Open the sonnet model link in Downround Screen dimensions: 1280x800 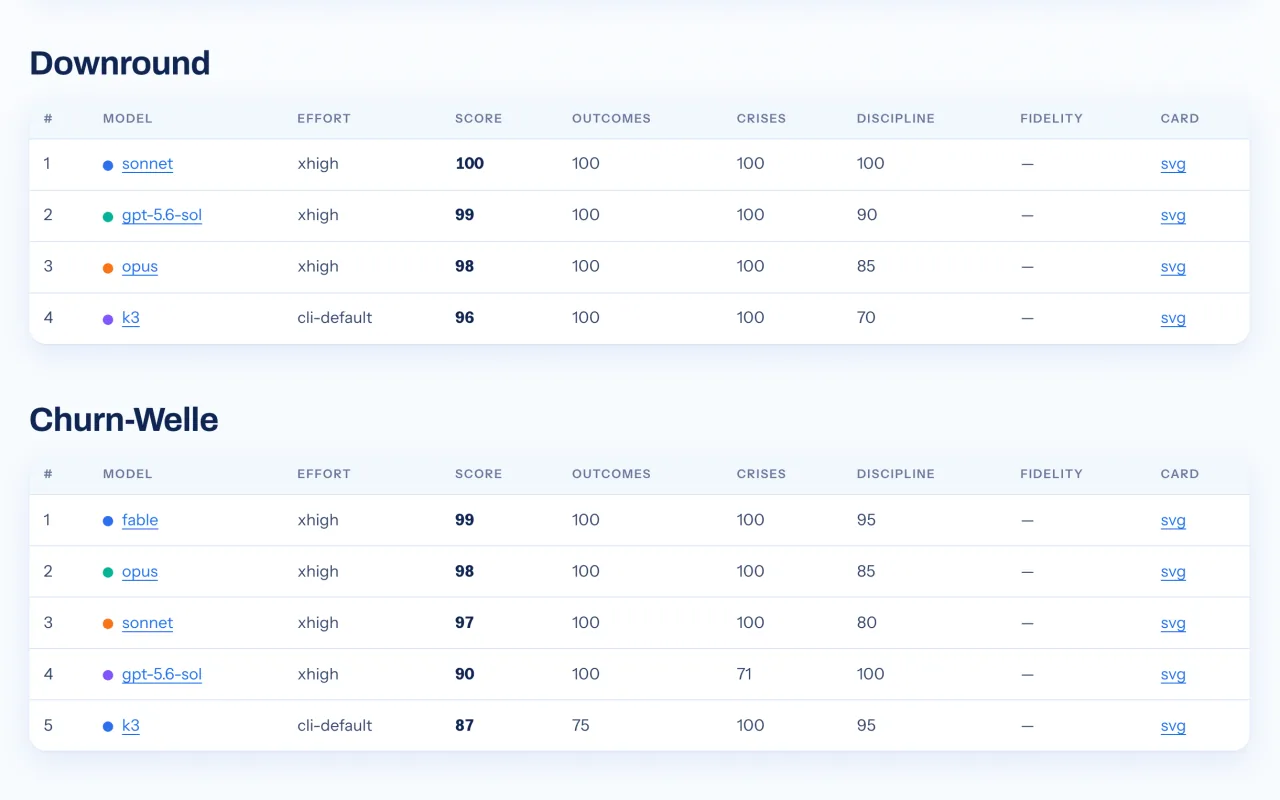(x=147, y=164)
